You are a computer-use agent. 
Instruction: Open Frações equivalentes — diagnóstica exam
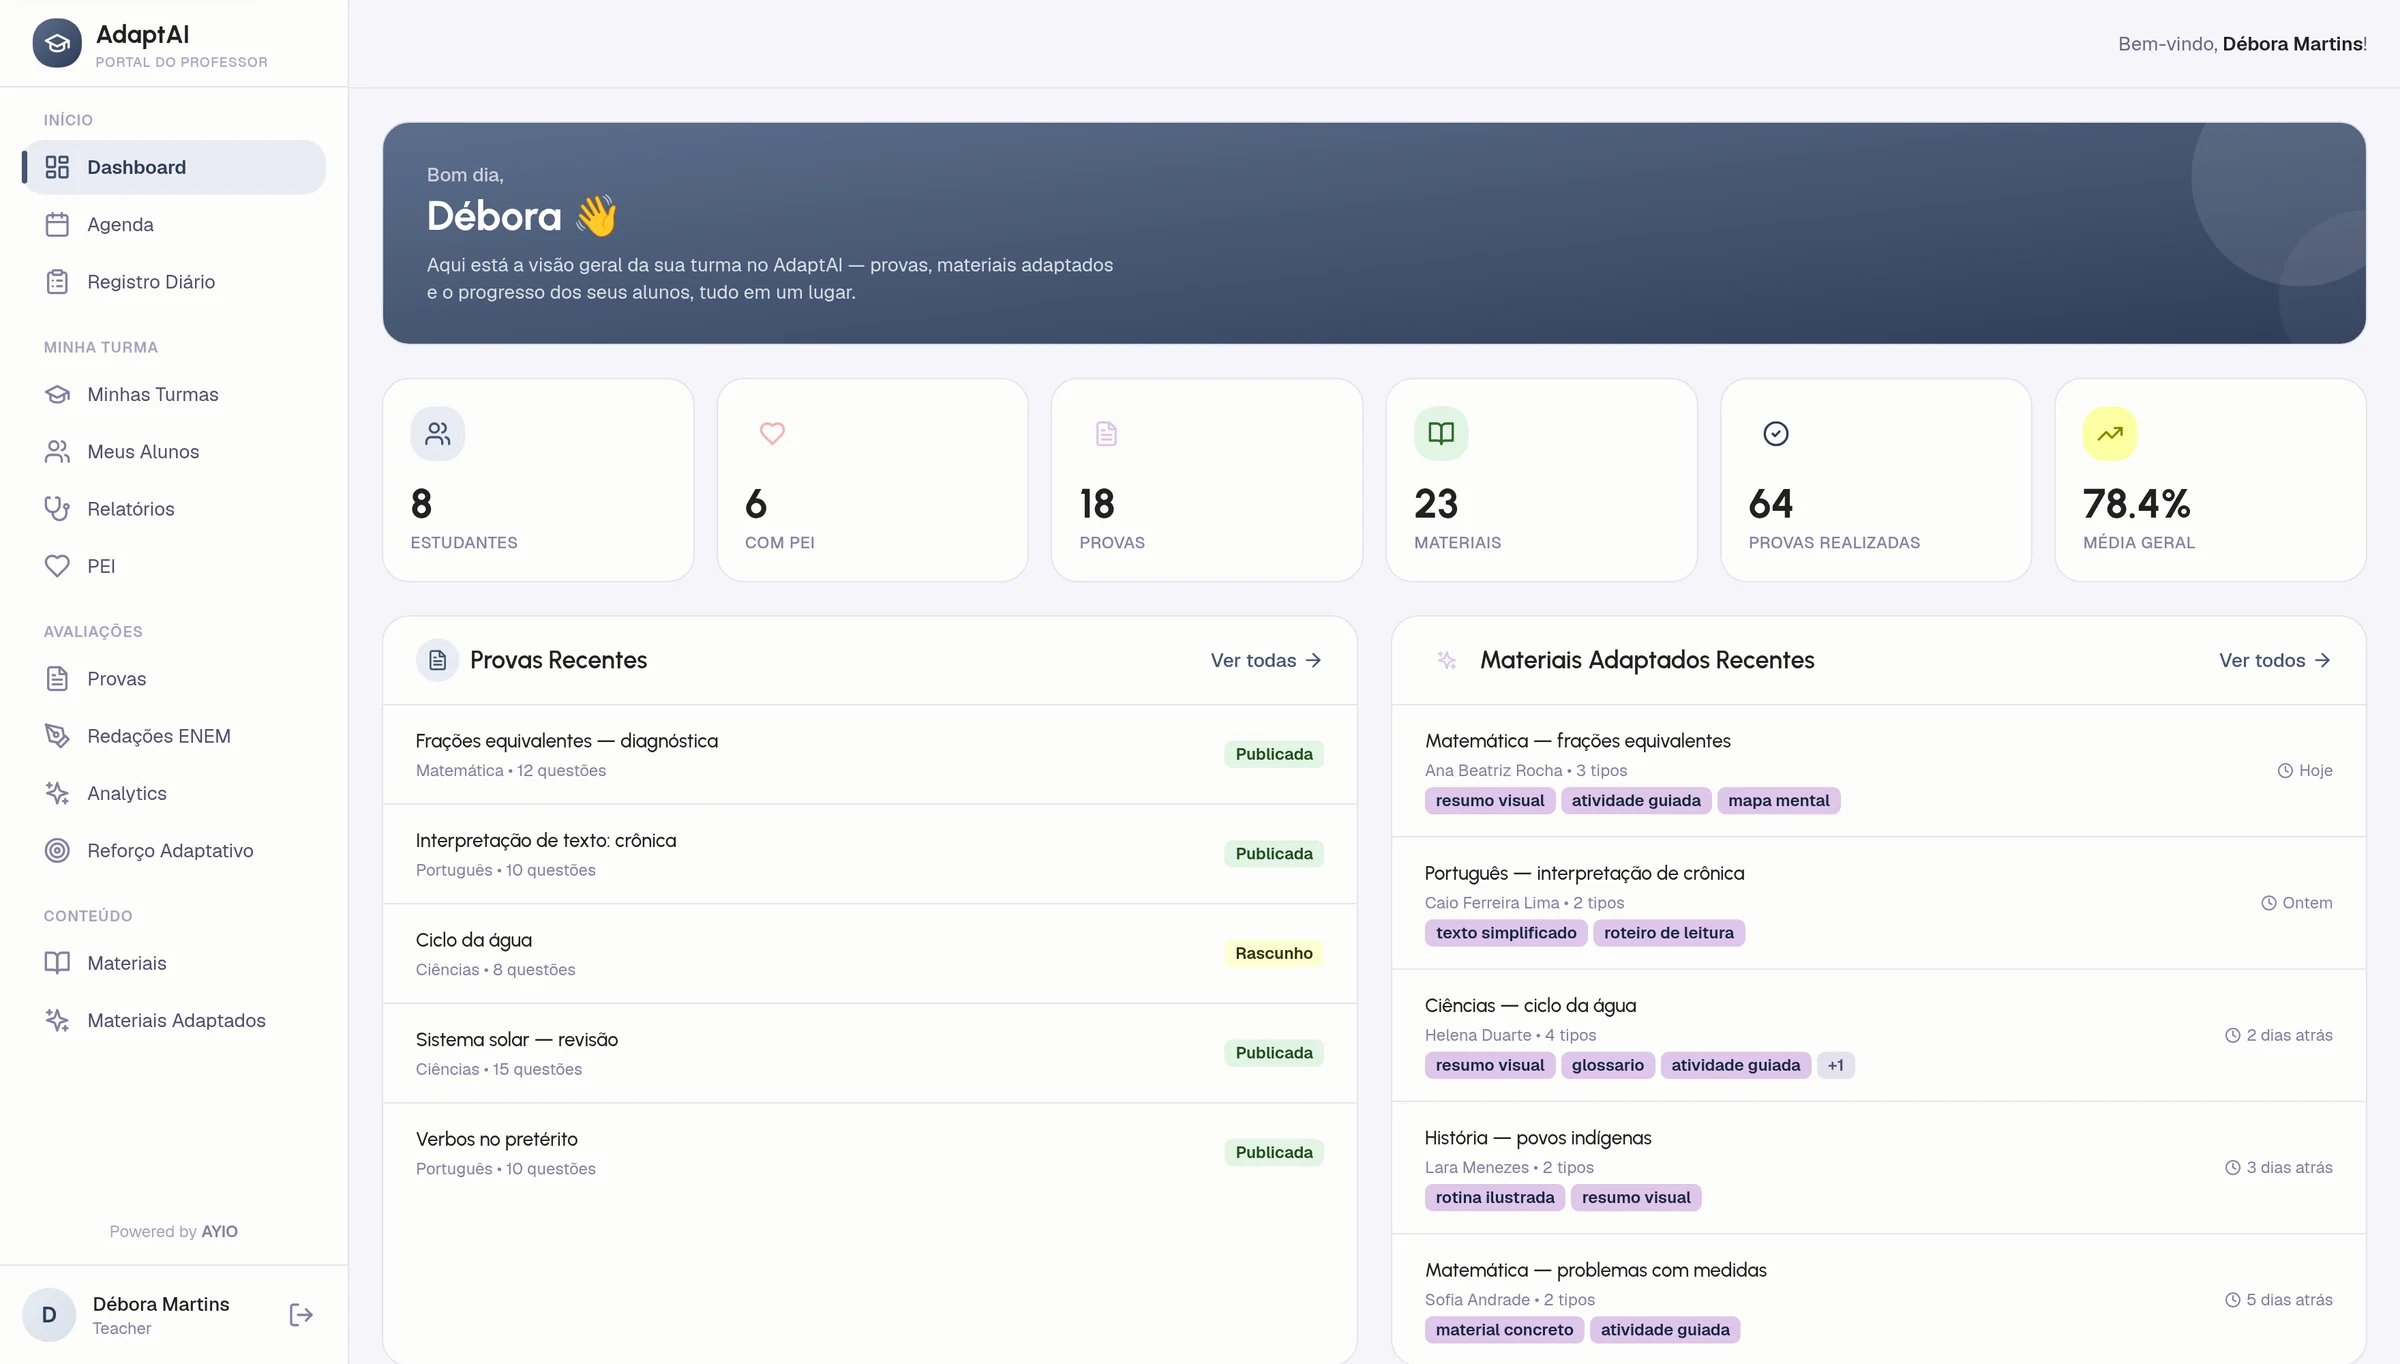(870, 755)
